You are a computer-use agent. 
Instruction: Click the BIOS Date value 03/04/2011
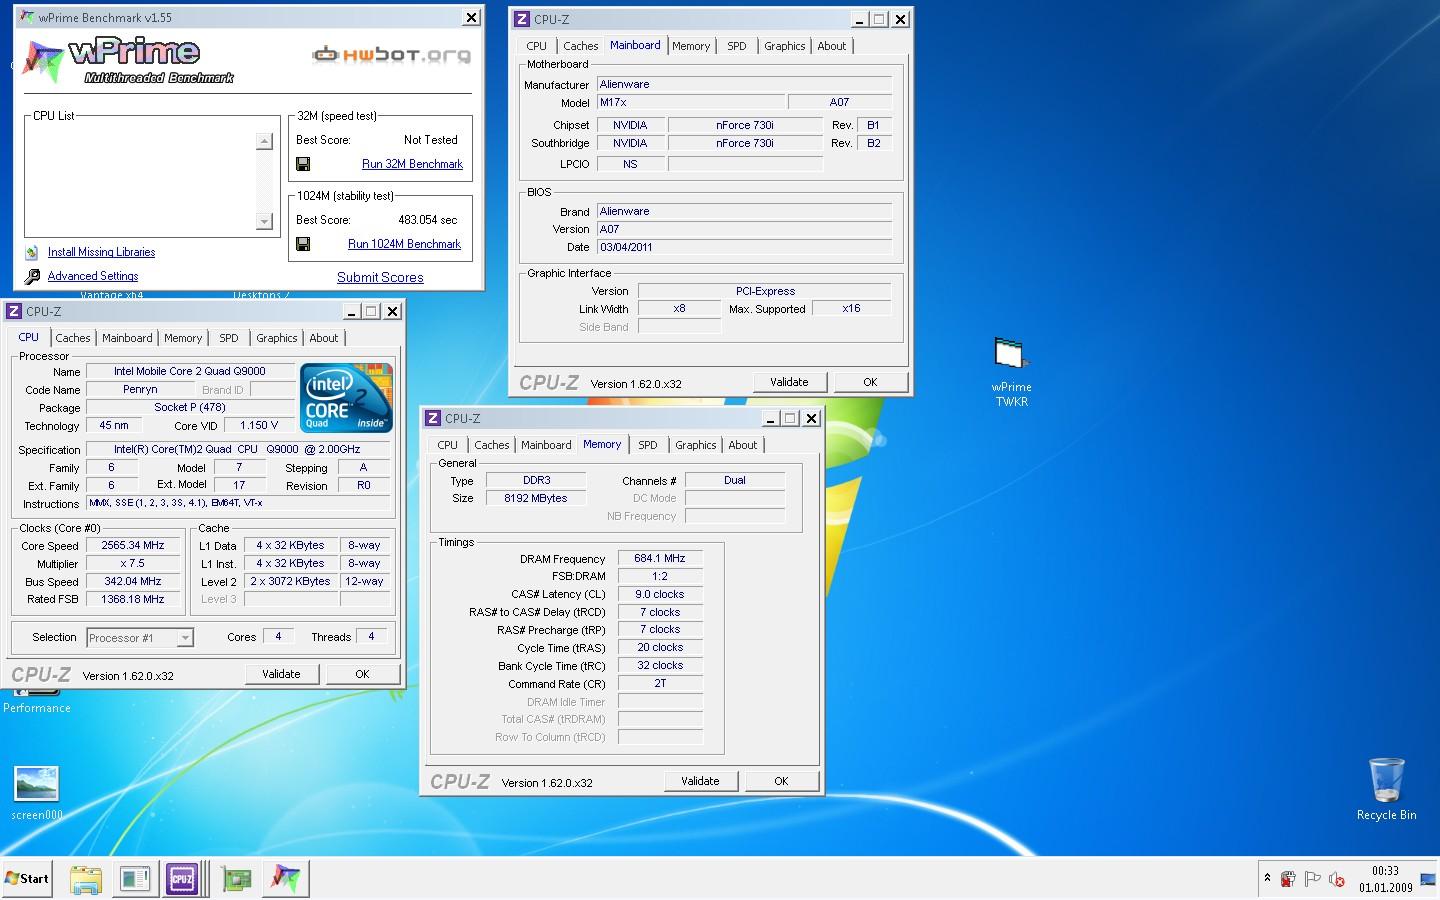click(x=744, y=247)
